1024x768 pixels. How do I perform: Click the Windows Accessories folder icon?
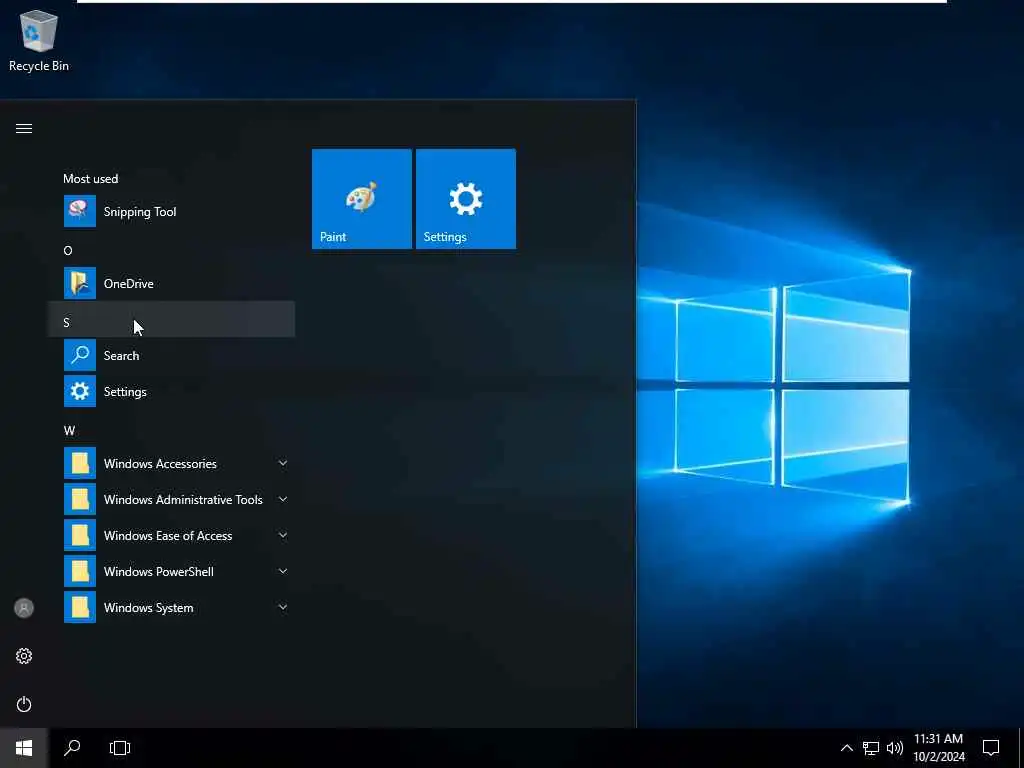(80, 463)
